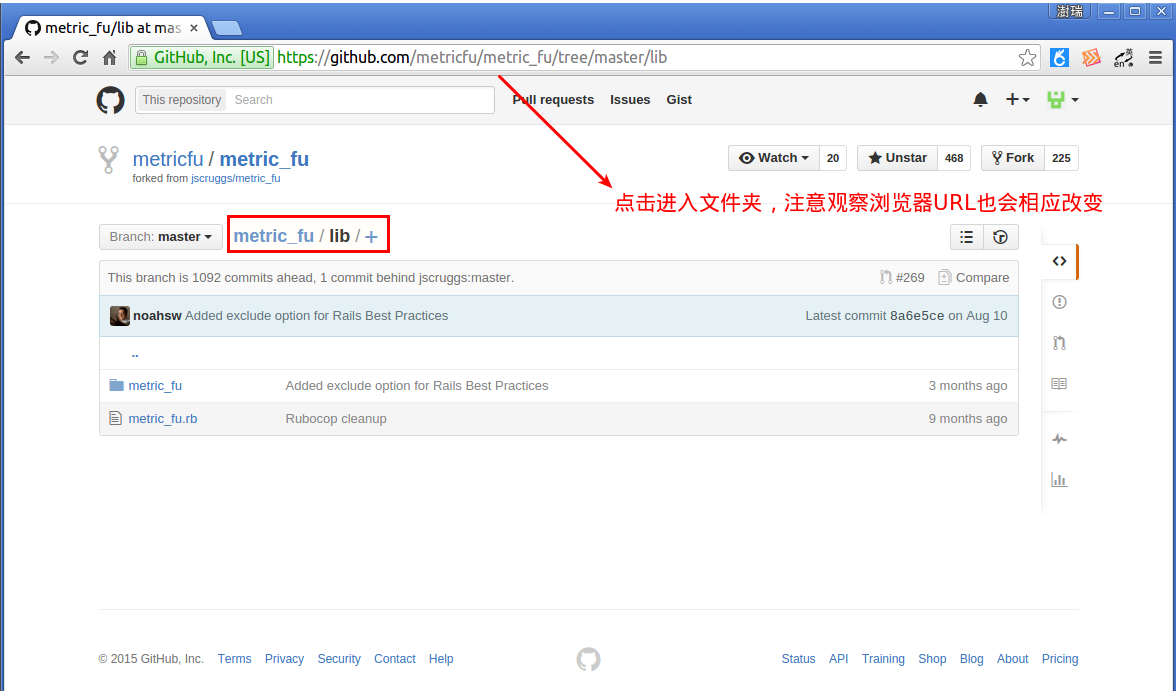Screen dimensions: 1176x691
Task: Open Issues from the right sidebar icon
Action: point(1059,301)
